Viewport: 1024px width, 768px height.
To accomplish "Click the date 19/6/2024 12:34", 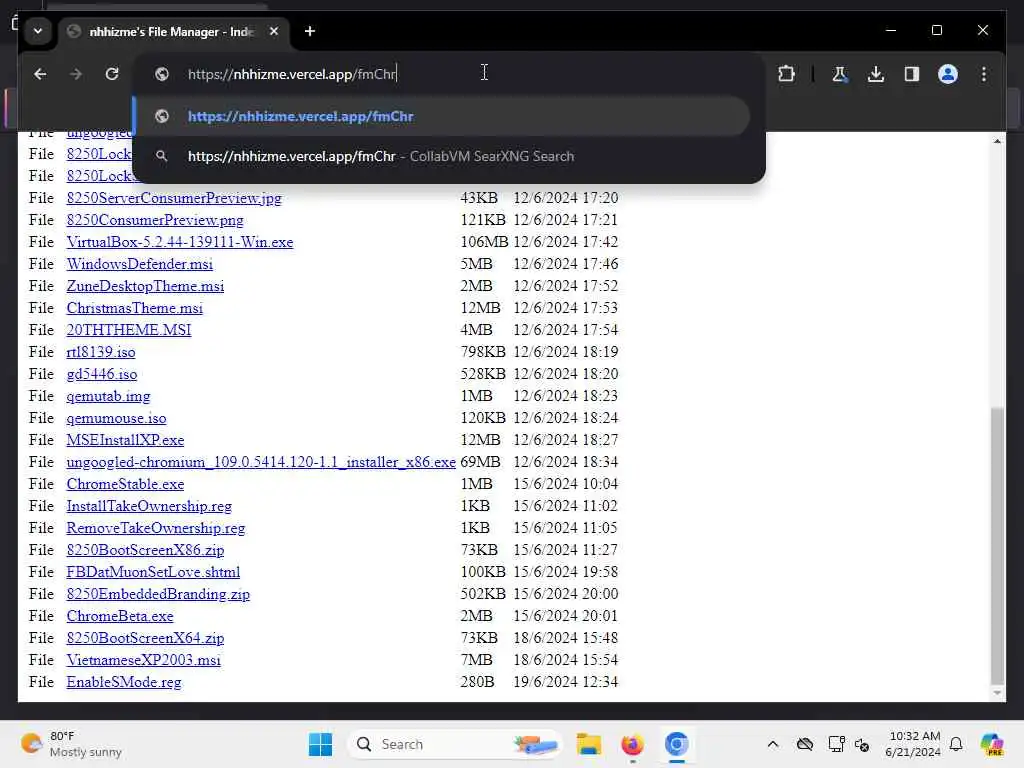I will (566, 682).
